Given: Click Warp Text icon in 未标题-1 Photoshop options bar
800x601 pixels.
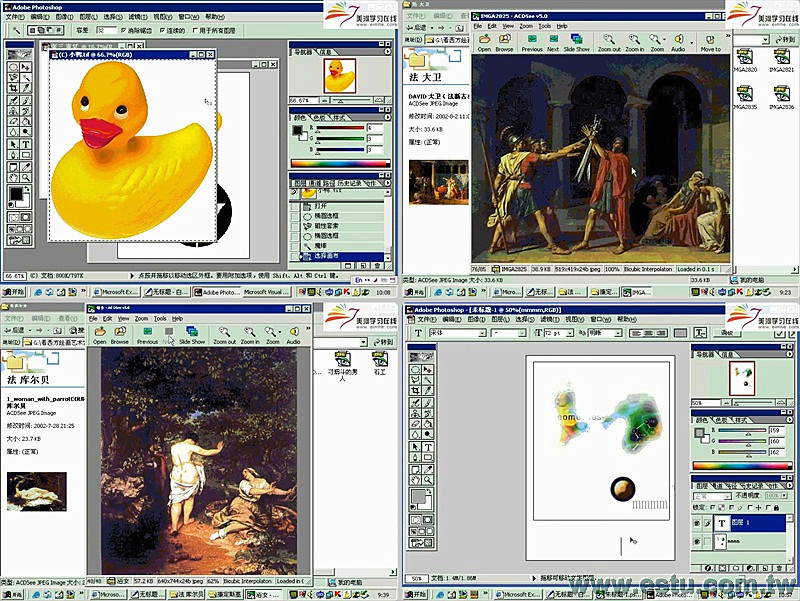Looking at the screenshot, I should 700,333.
